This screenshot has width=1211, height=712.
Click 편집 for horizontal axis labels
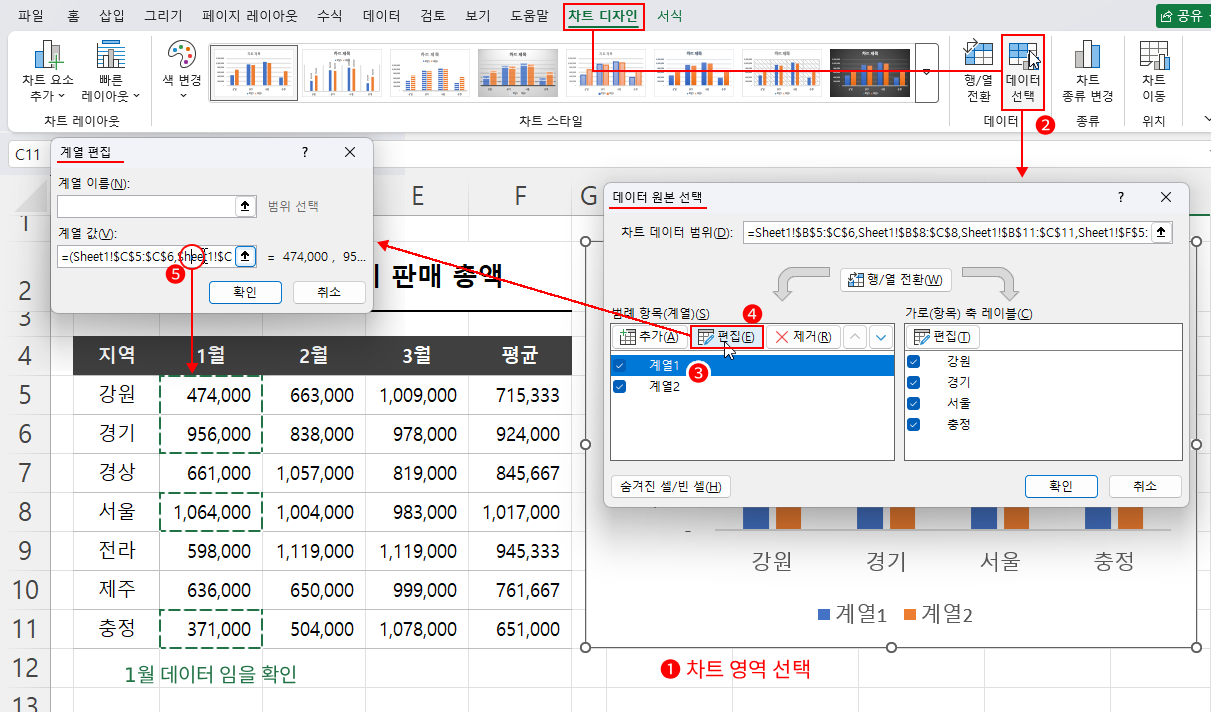coord(944,337)
